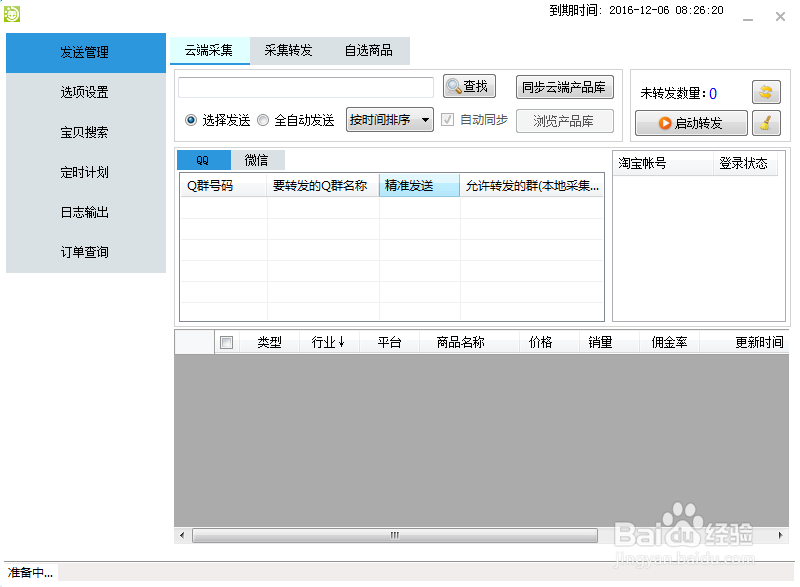Screen dimensions: 800x587
Task: Click the 同步云端产品库 button
Action: click(x=564, y=85)
